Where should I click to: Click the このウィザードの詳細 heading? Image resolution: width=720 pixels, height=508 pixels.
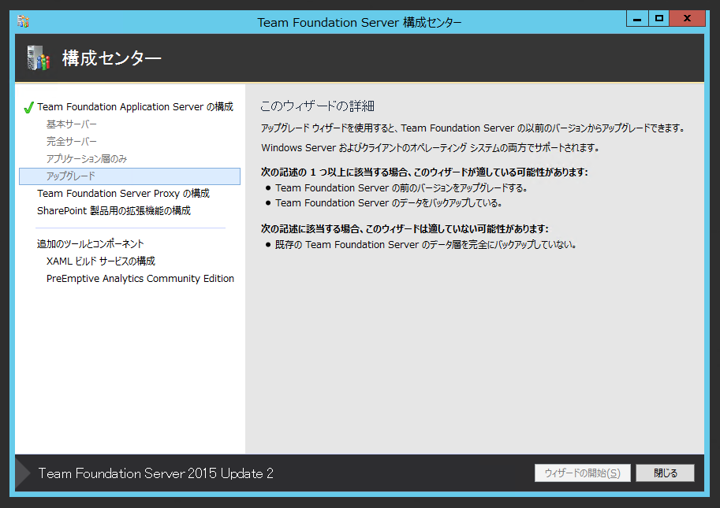coord(317,106)
